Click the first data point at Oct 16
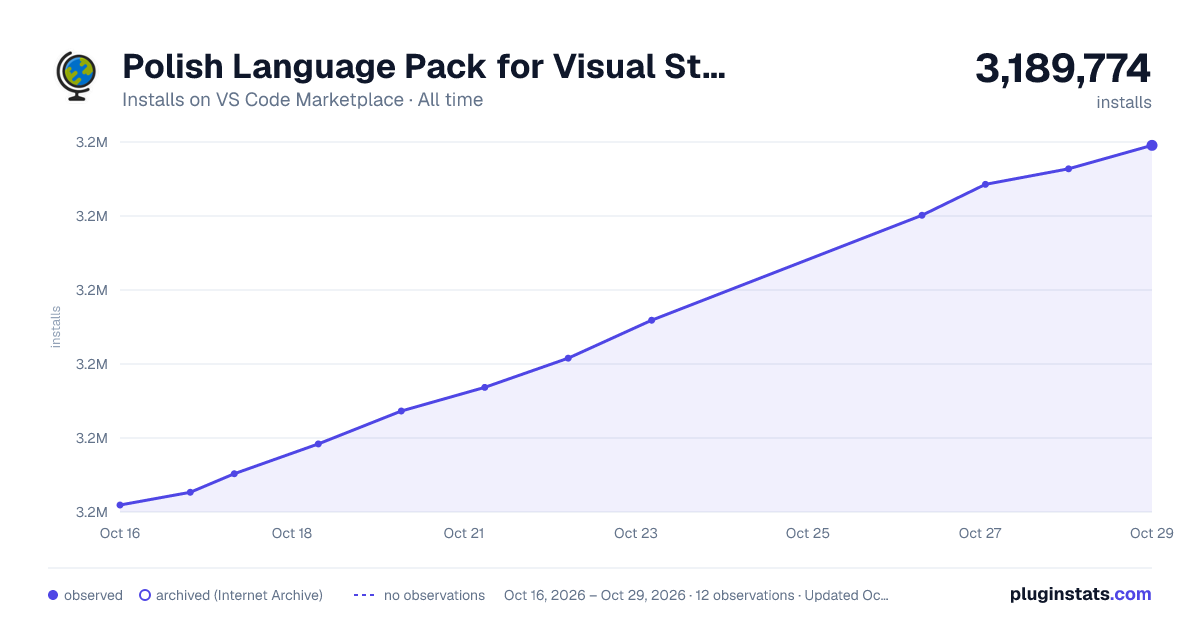1200x630 pixels. [120, 505]
